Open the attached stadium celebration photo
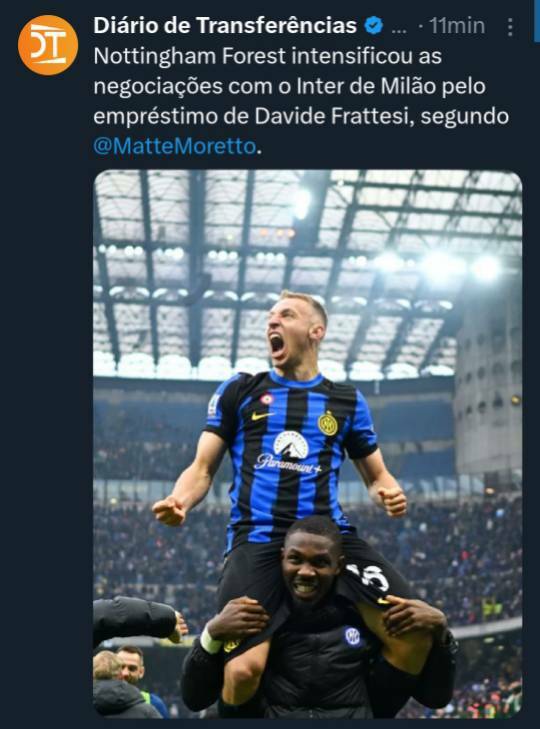 (307, 444)
